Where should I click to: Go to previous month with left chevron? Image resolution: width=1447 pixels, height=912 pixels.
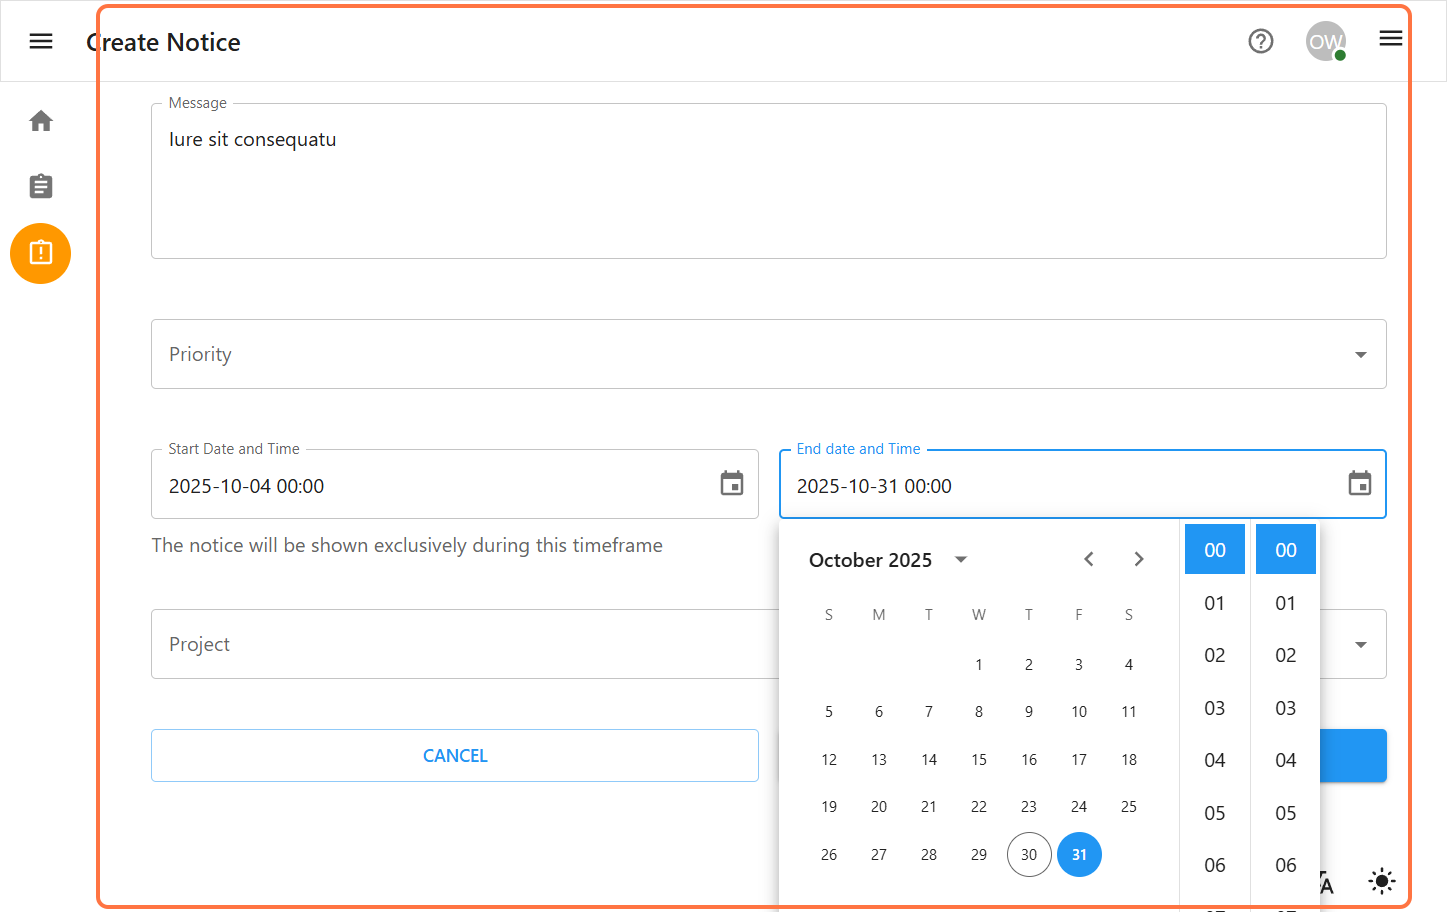pos(1088,559)
